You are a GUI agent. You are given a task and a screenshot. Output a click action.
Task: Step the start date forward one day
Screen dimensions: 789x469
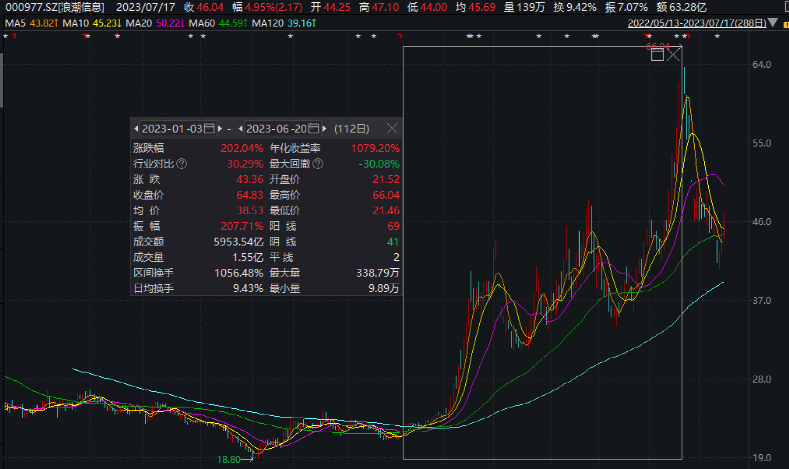point(220,129)
